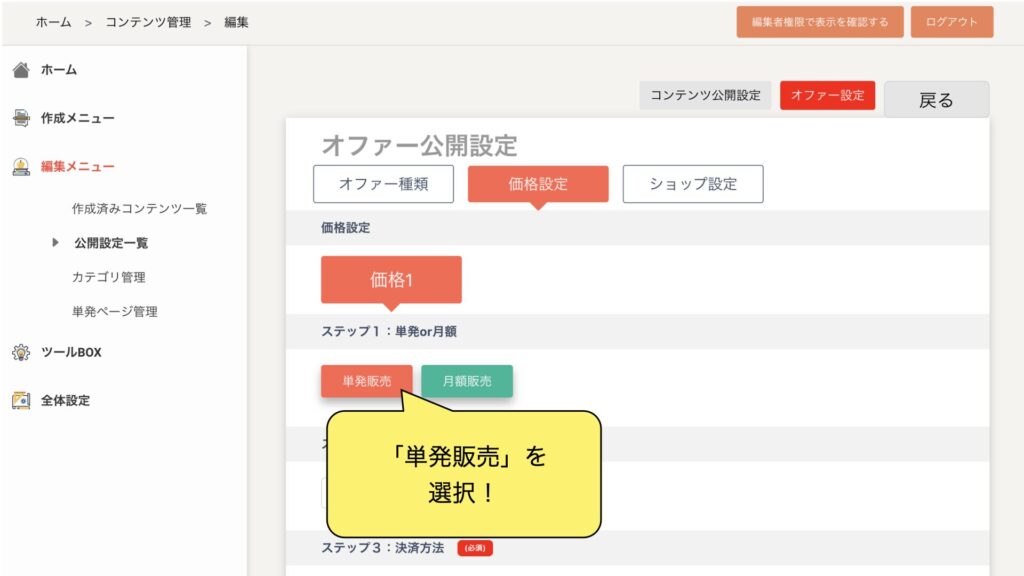The image size is (1024, 576).
Task: Switch to the ショップ設定 tab
Action: point(693,184)
